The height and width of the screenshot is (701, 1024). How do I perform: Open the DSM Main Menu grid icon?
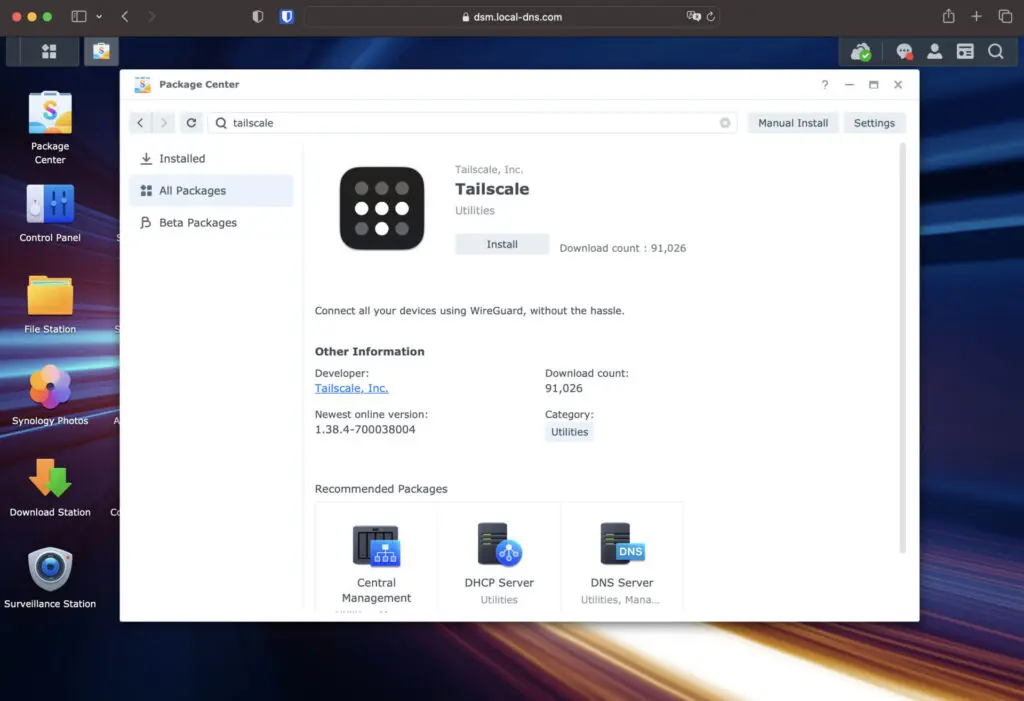tap(49, 52)
